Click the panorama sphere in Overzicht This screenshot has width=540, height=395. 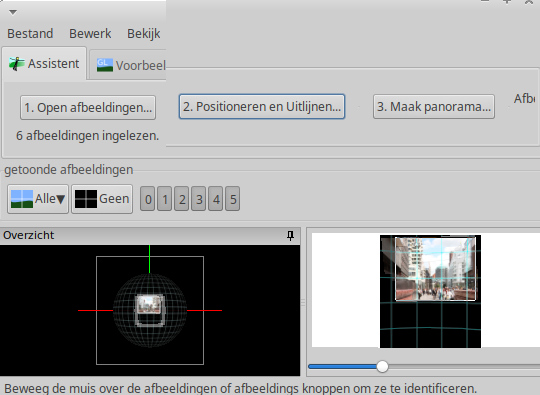[x=150, y=310]
